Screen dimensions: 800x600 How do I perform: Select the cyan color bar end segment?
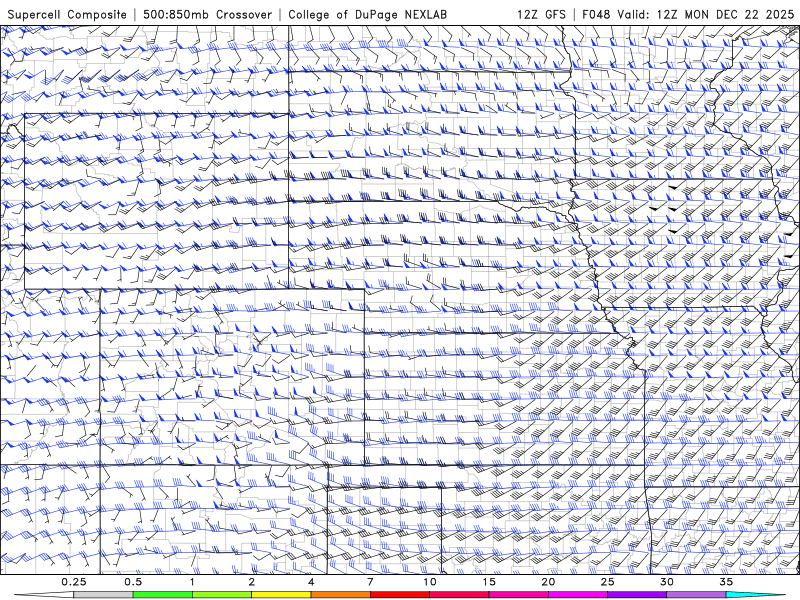coord(755,595)
